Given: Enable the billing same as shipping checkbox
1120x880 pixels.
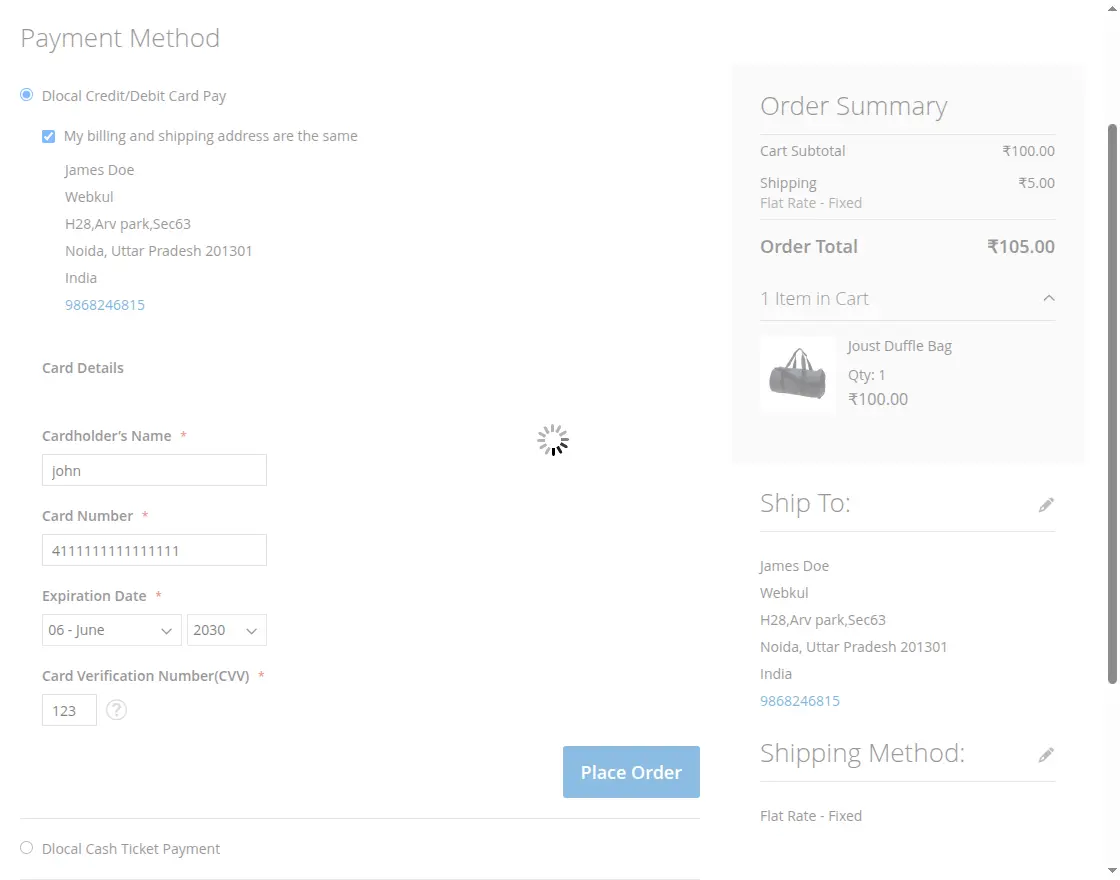Looking at the screenshot, I should (x=47, y=135).
